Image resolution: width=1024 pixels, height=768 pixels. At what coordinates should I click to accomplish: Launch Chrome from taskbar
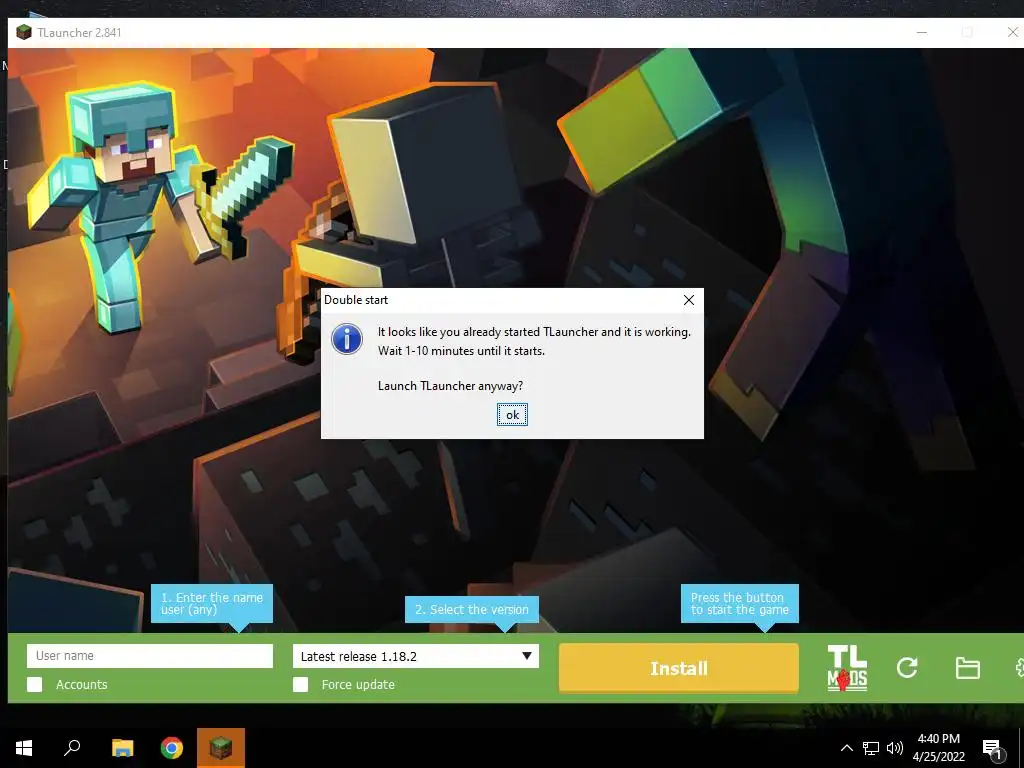tap(172, 748)
